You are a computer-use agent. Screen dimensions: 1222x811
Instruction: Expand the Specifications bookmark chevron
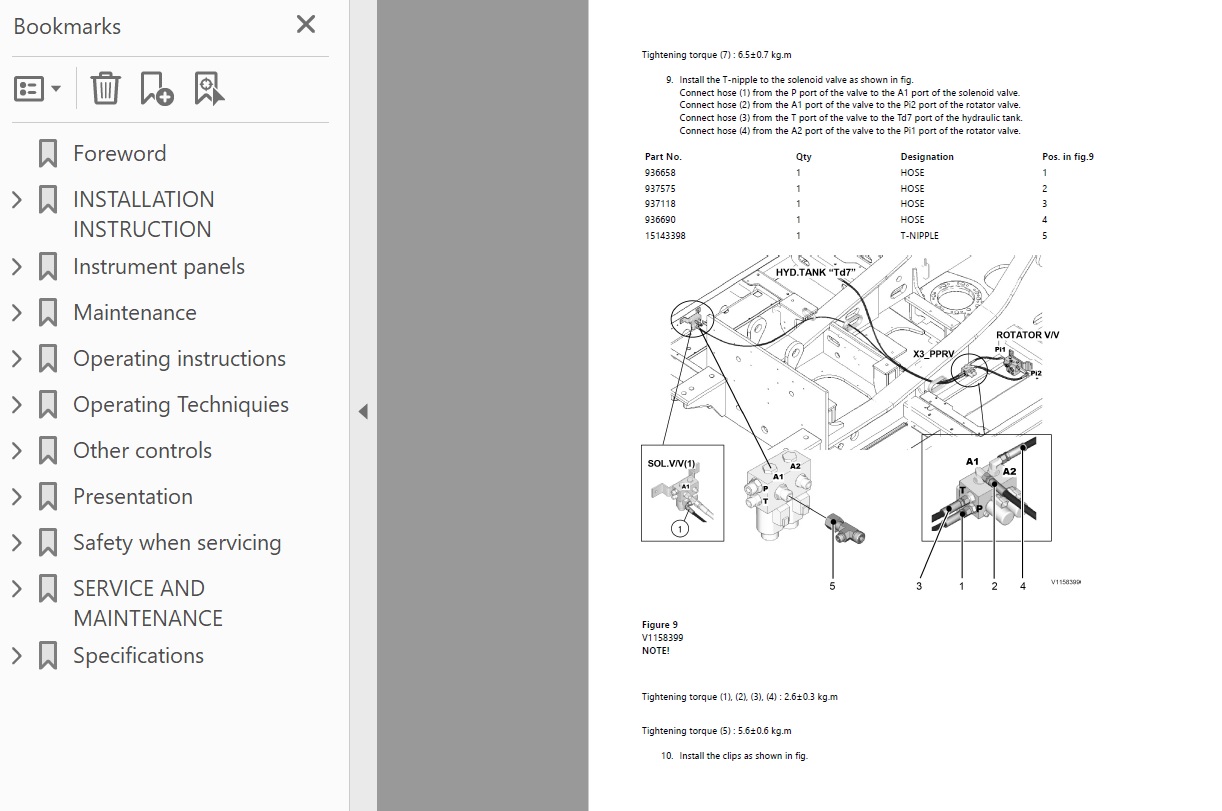pos(16,656)
